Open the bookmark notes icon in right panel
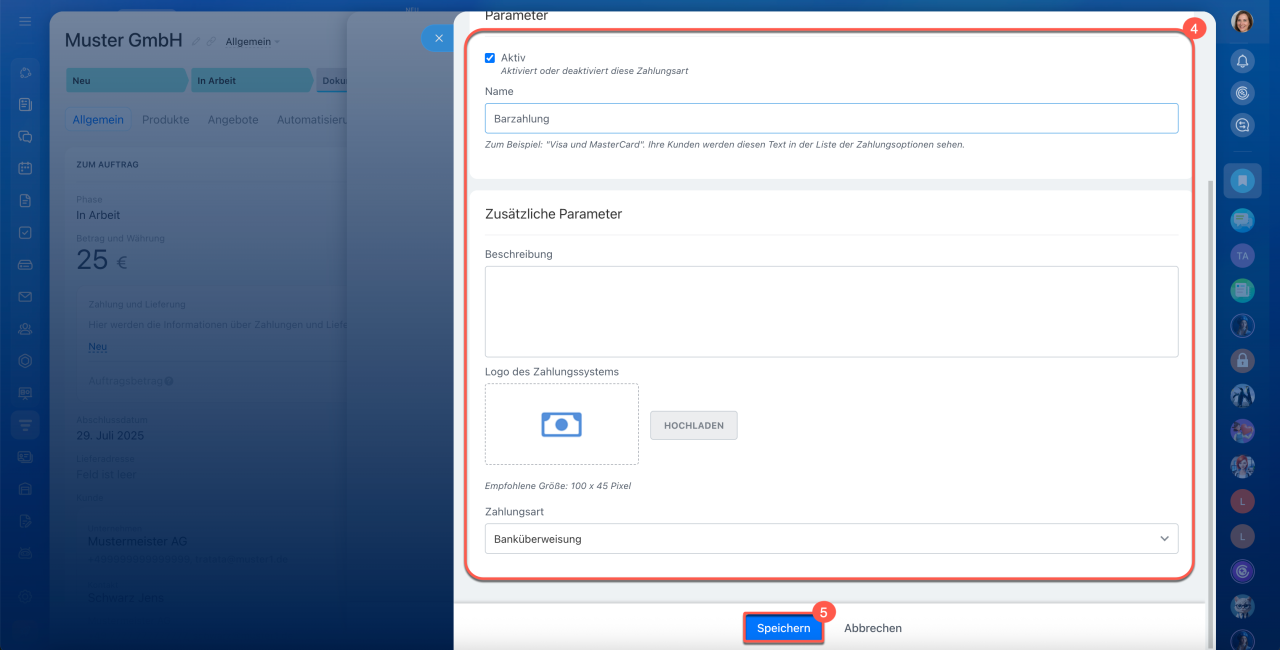The image size is (1280, 650). [x=1242, y=181]
